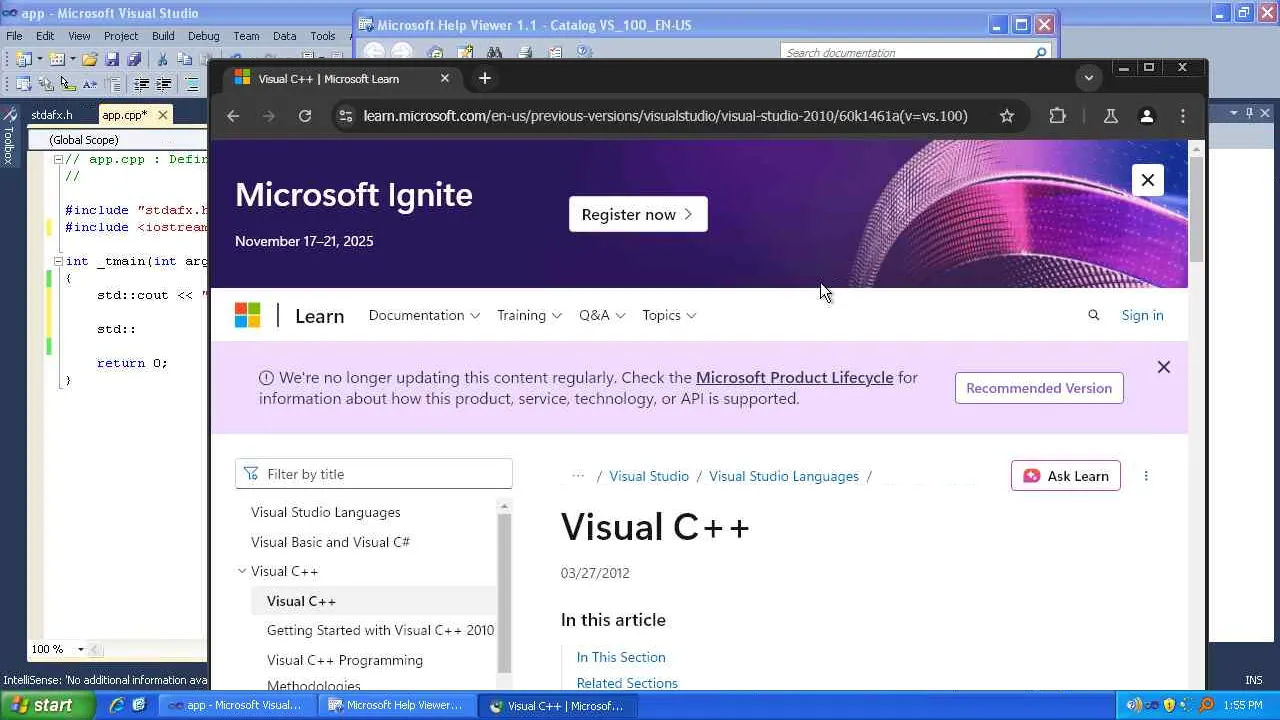Screen dimensions: 1280x720
Task: Click the Cut scissors icon in Visual Studio
Action: [x=162, y=60]
